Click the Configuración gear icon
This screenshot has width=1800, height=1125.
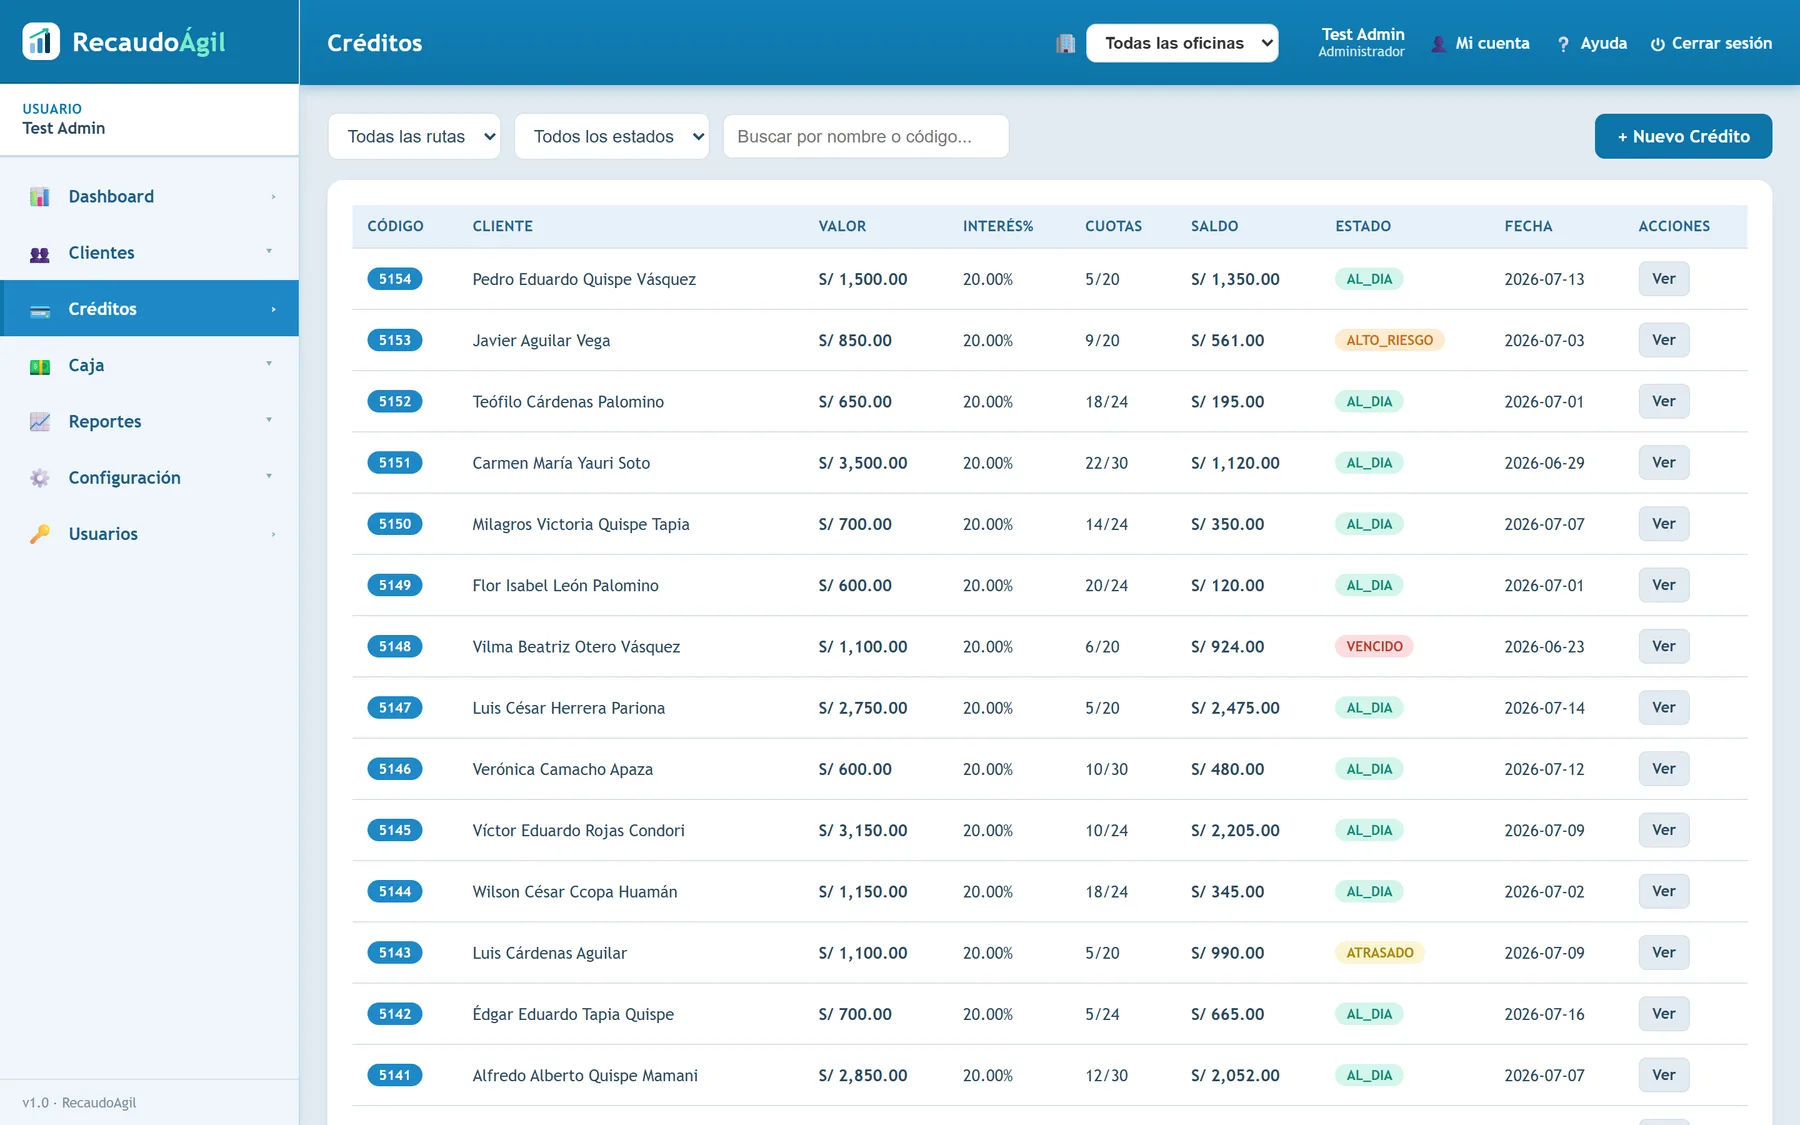[40, 478]
